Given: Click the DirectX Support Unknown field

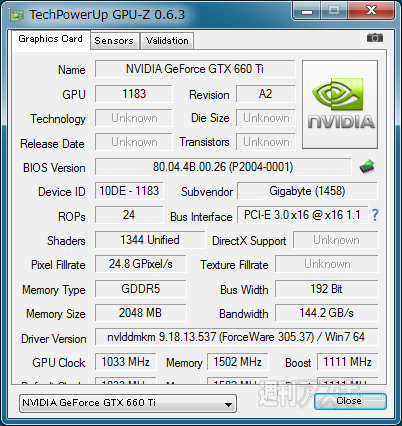Looking at the screenshot, I should click(336, 240).
